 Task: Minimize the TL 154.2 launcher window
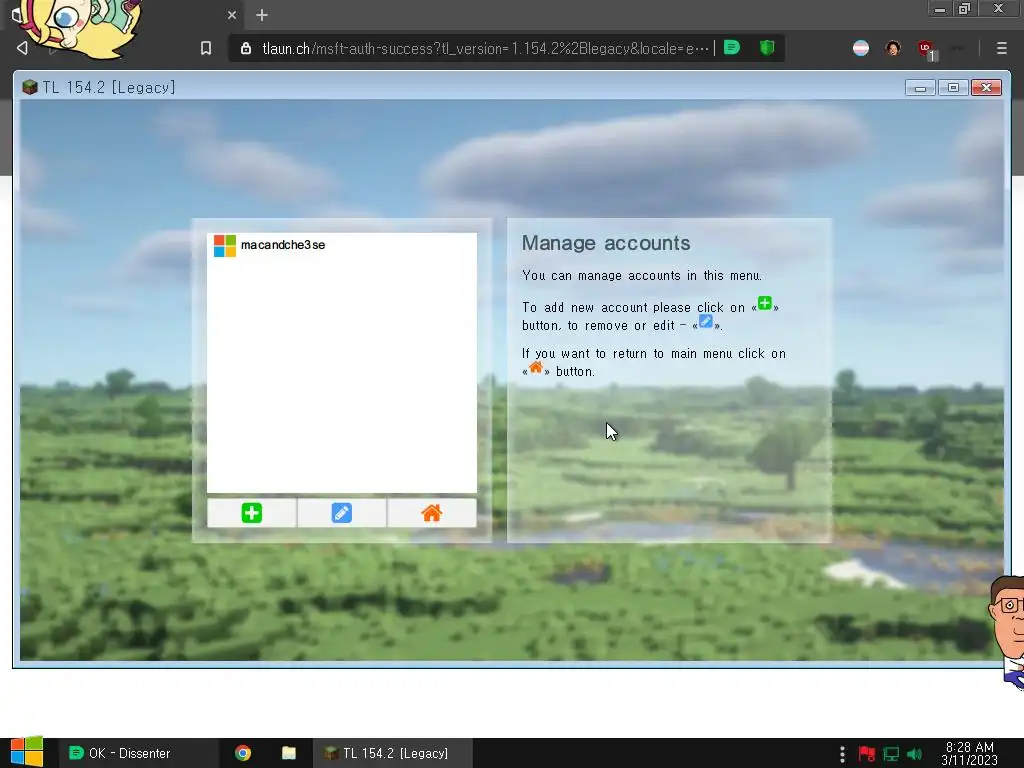coord(920,88)
